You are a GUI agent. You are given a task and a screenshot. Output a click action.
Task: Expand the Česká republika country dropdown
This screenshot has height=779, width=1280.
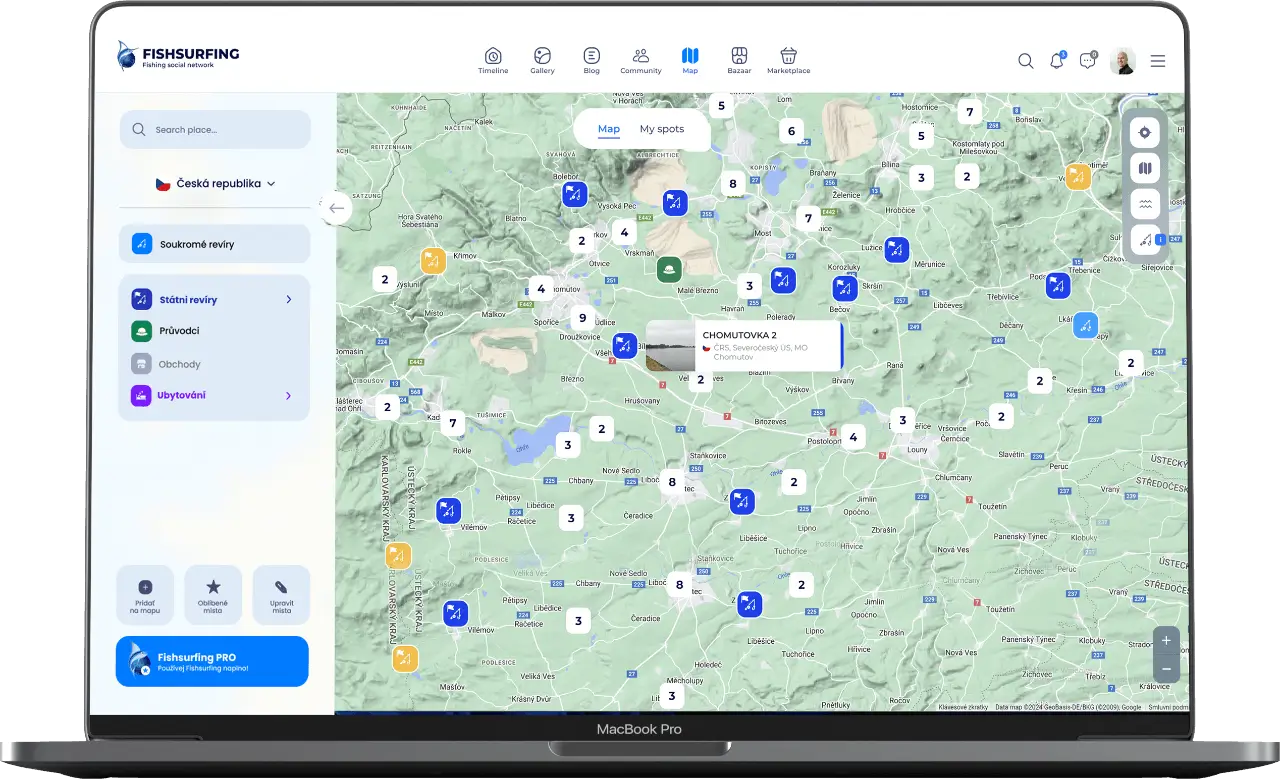(214, 183)
